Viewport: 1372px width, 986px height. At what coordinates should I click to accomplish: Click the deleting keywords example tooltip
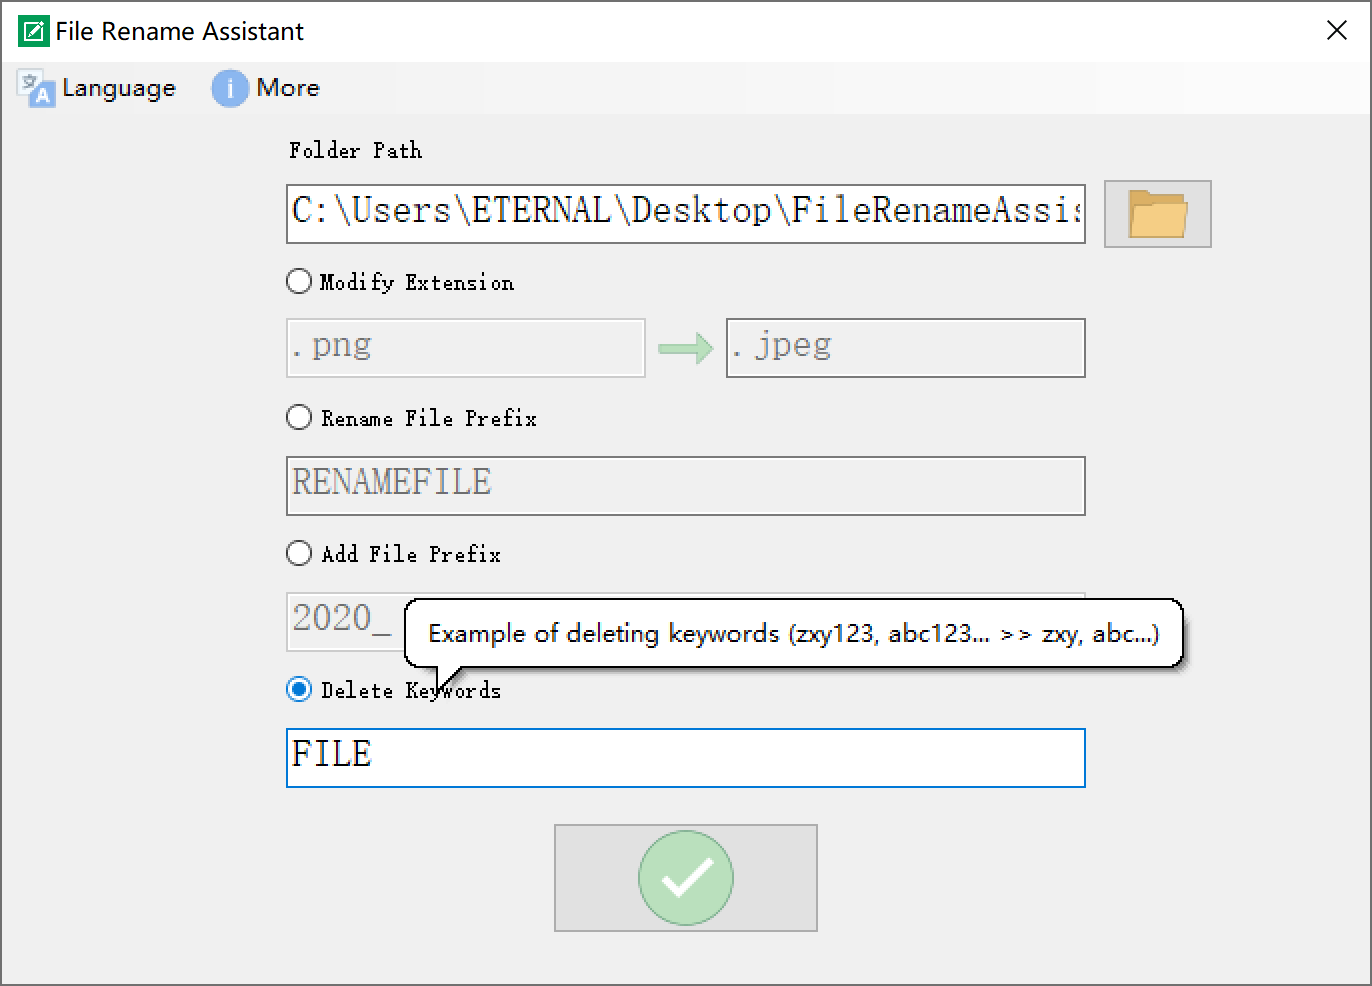coord(793,633)
